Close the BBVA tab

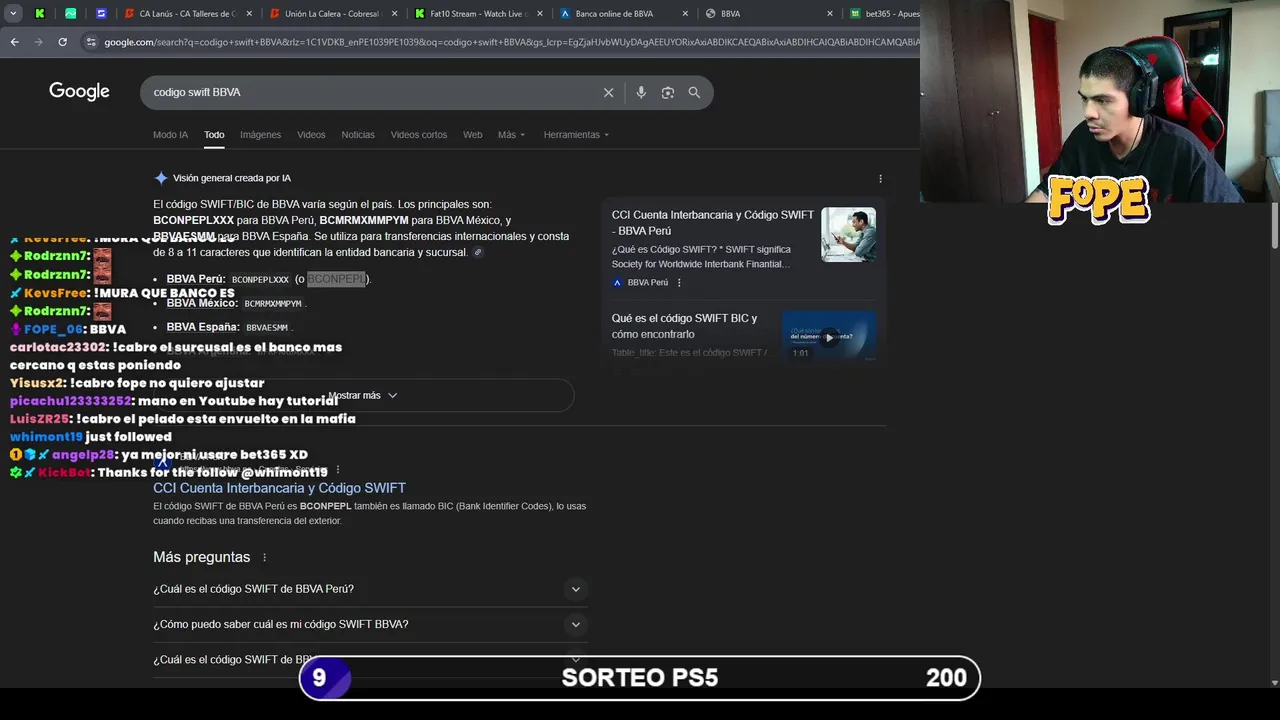click(830, 14)
